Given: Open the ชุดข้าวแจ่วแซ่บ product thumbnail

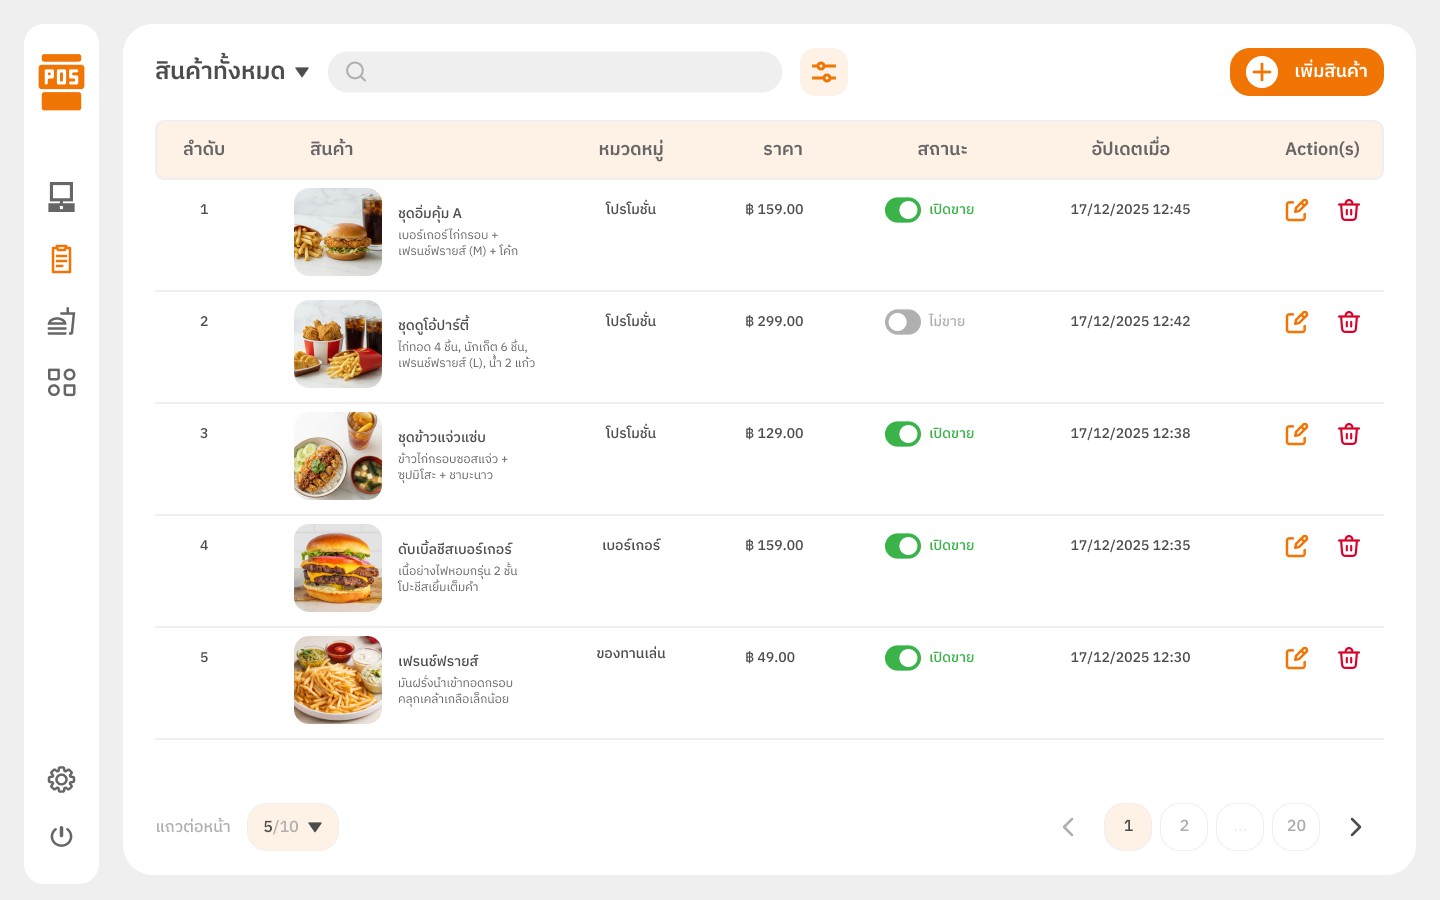Looking at the screenshot, I should (x=338, y=456).
